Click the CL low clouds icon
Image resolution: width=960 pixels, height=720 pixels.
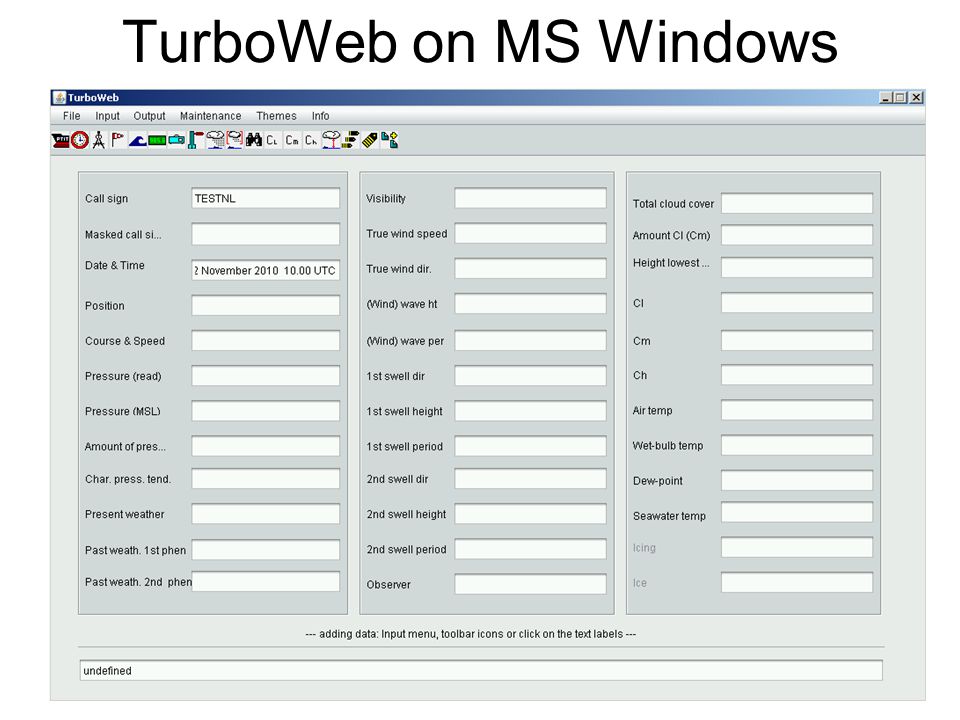[x=272, y=140]
